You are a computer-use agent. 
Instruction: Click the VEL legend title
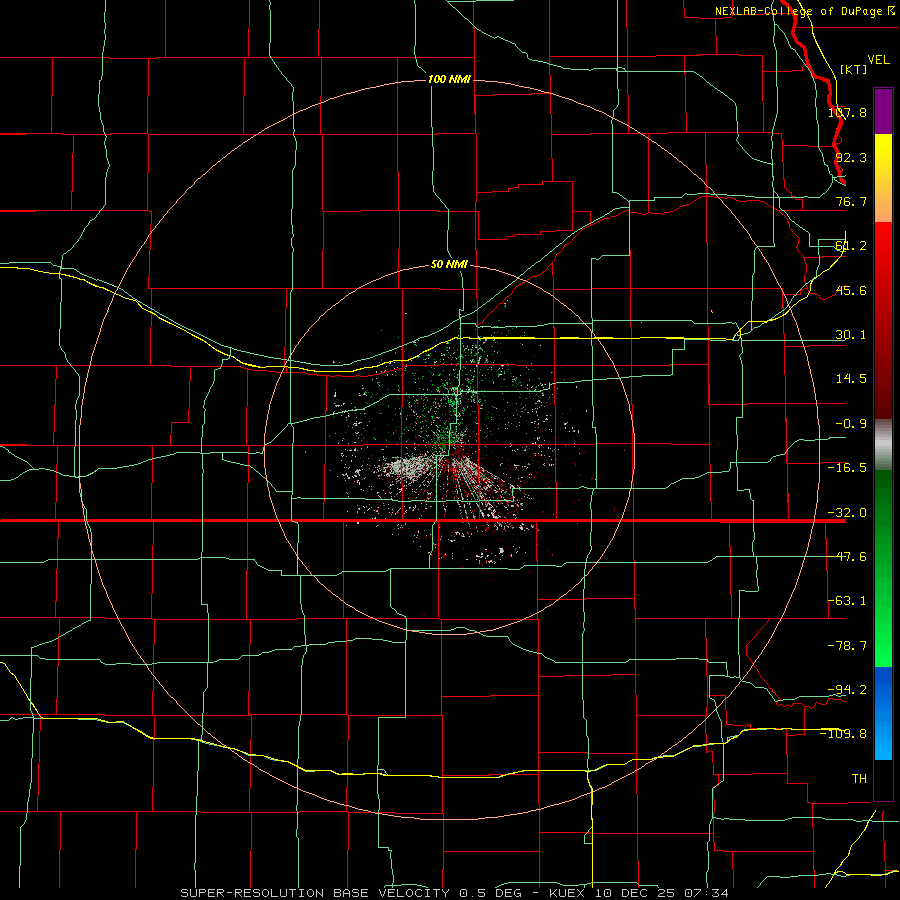(879, 60)
